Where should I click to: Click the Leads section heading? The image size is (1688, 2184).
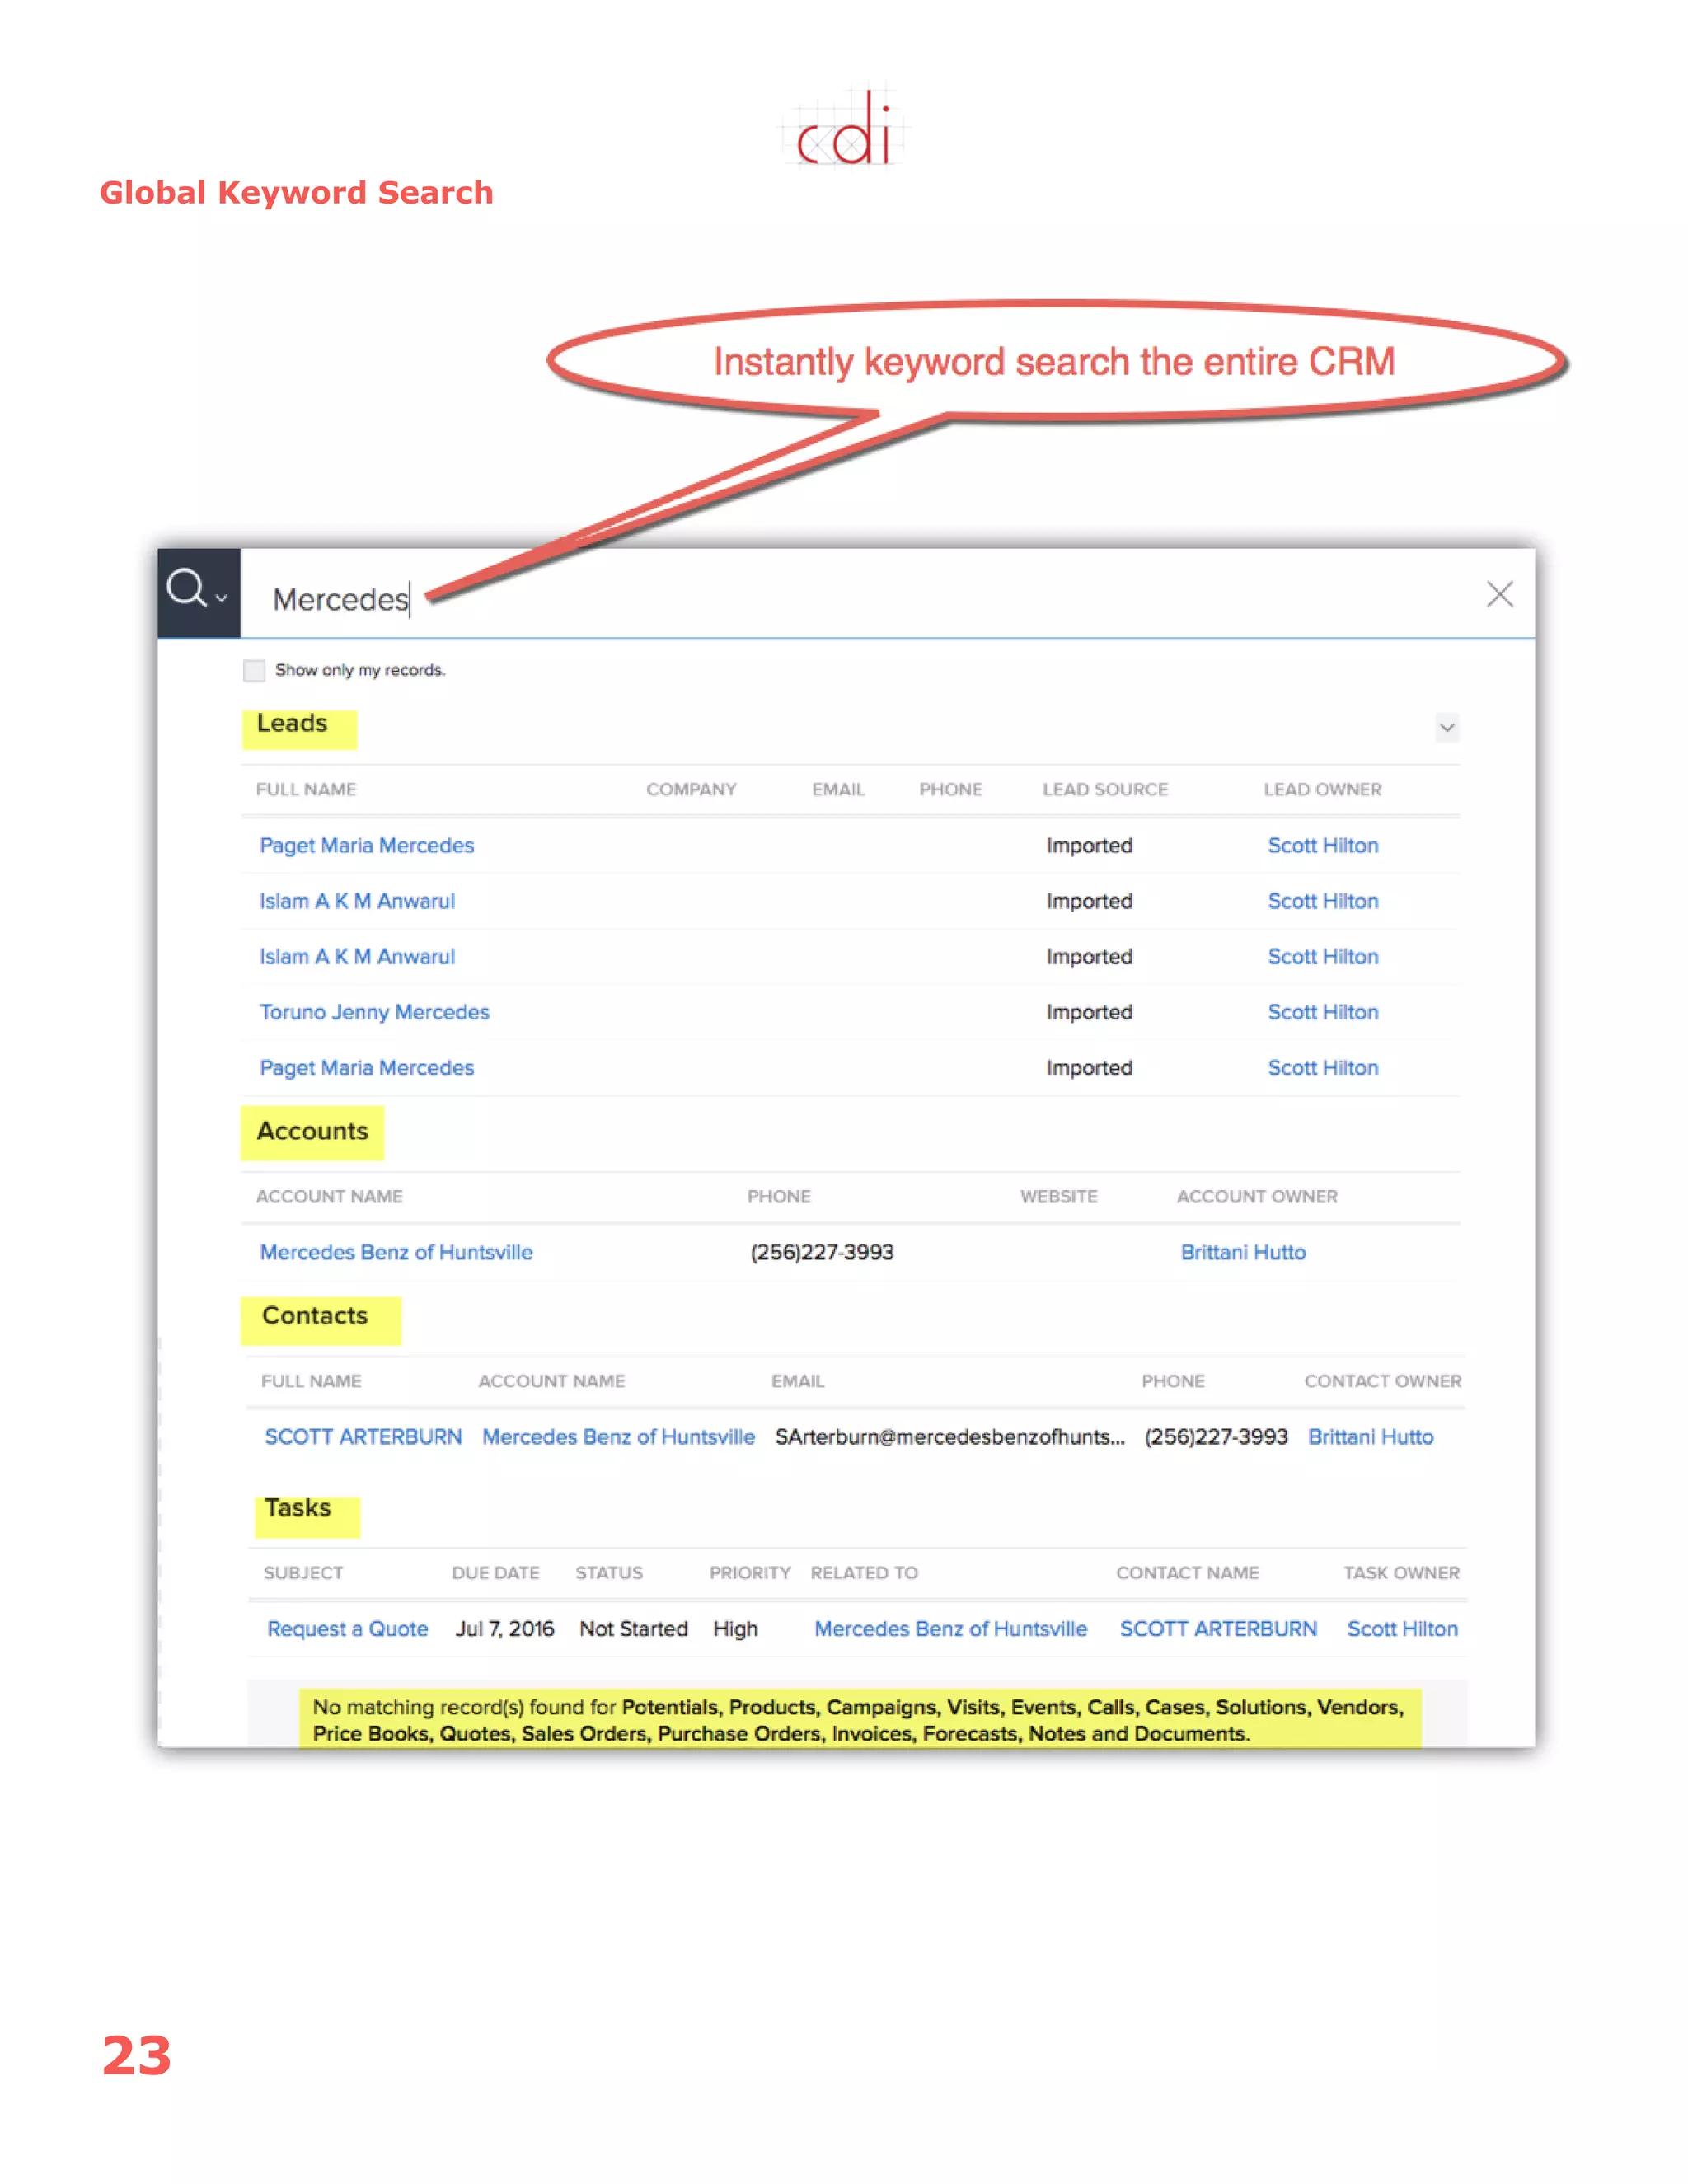click(x=292, y=723)
